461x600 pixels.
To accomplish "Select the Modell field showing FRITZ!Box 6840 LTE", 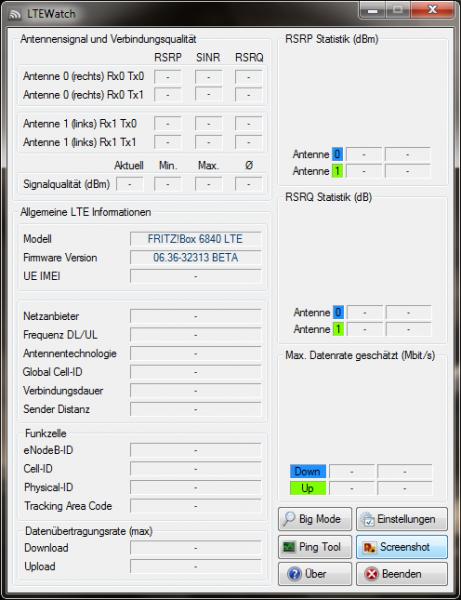I will (195, 239).
